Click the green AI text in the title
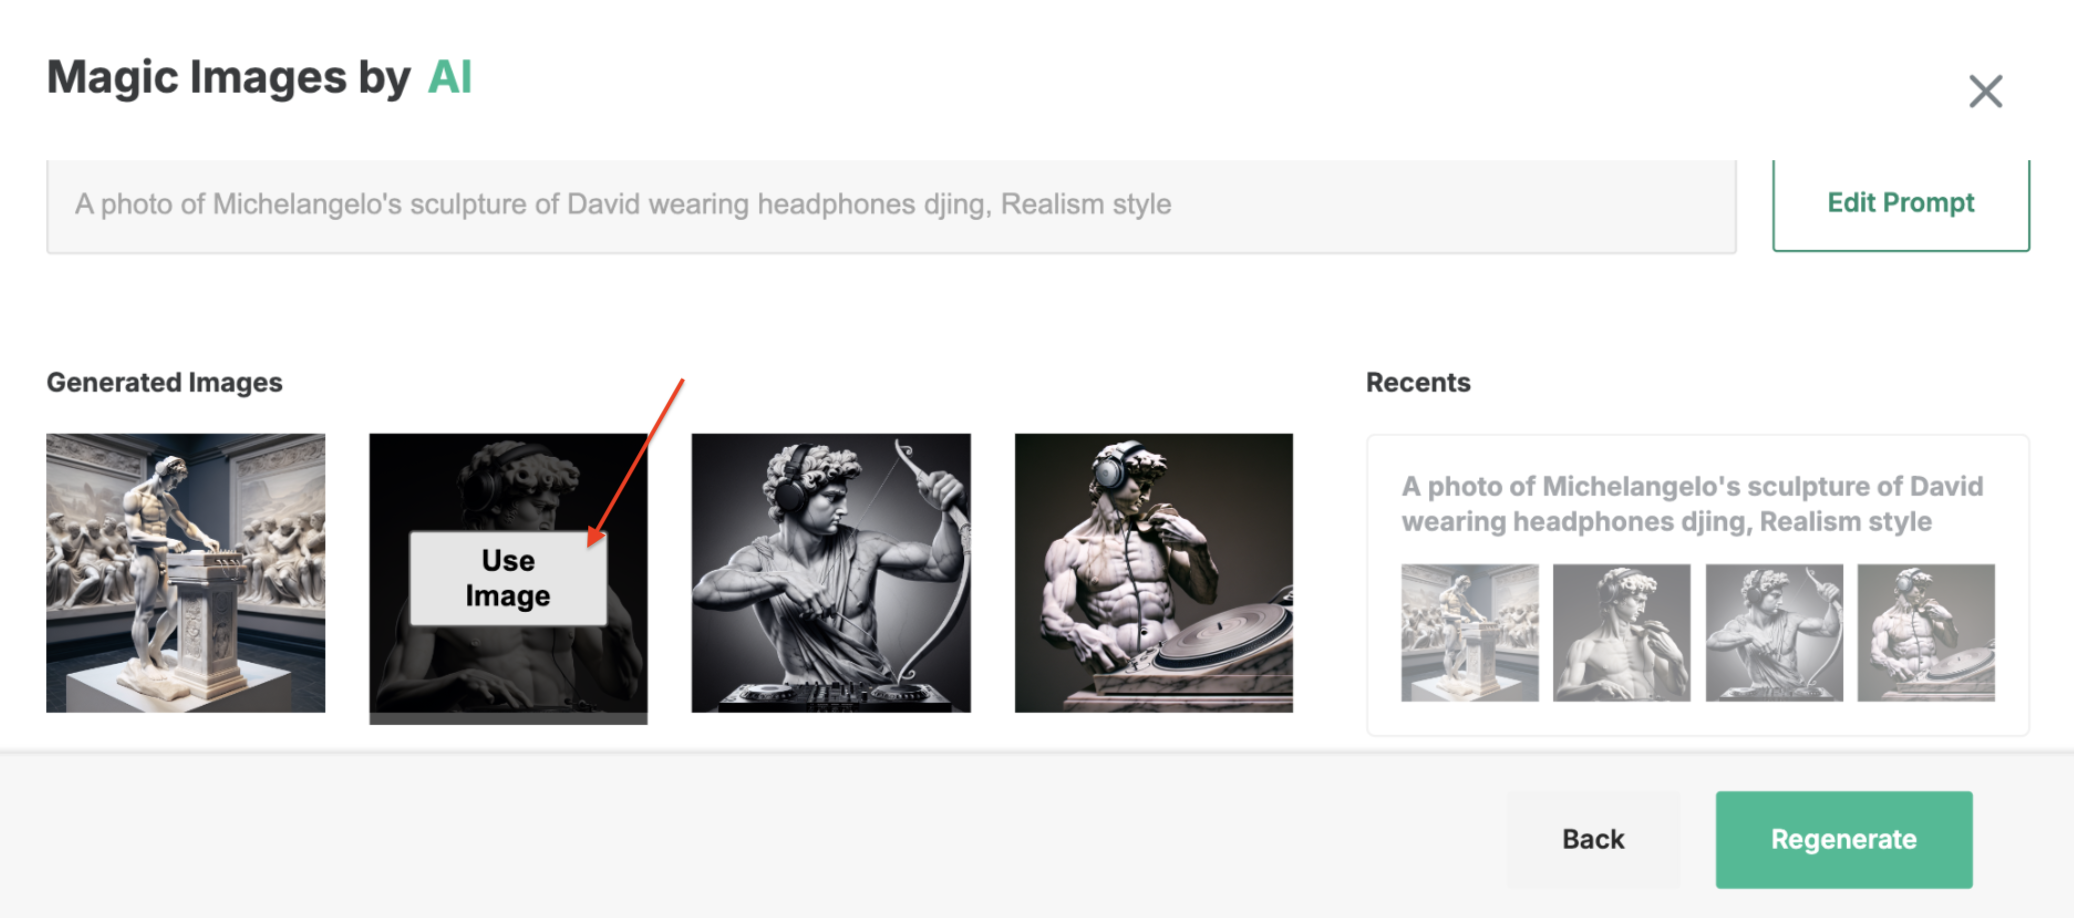The image size is (2074, 918). 449,77
